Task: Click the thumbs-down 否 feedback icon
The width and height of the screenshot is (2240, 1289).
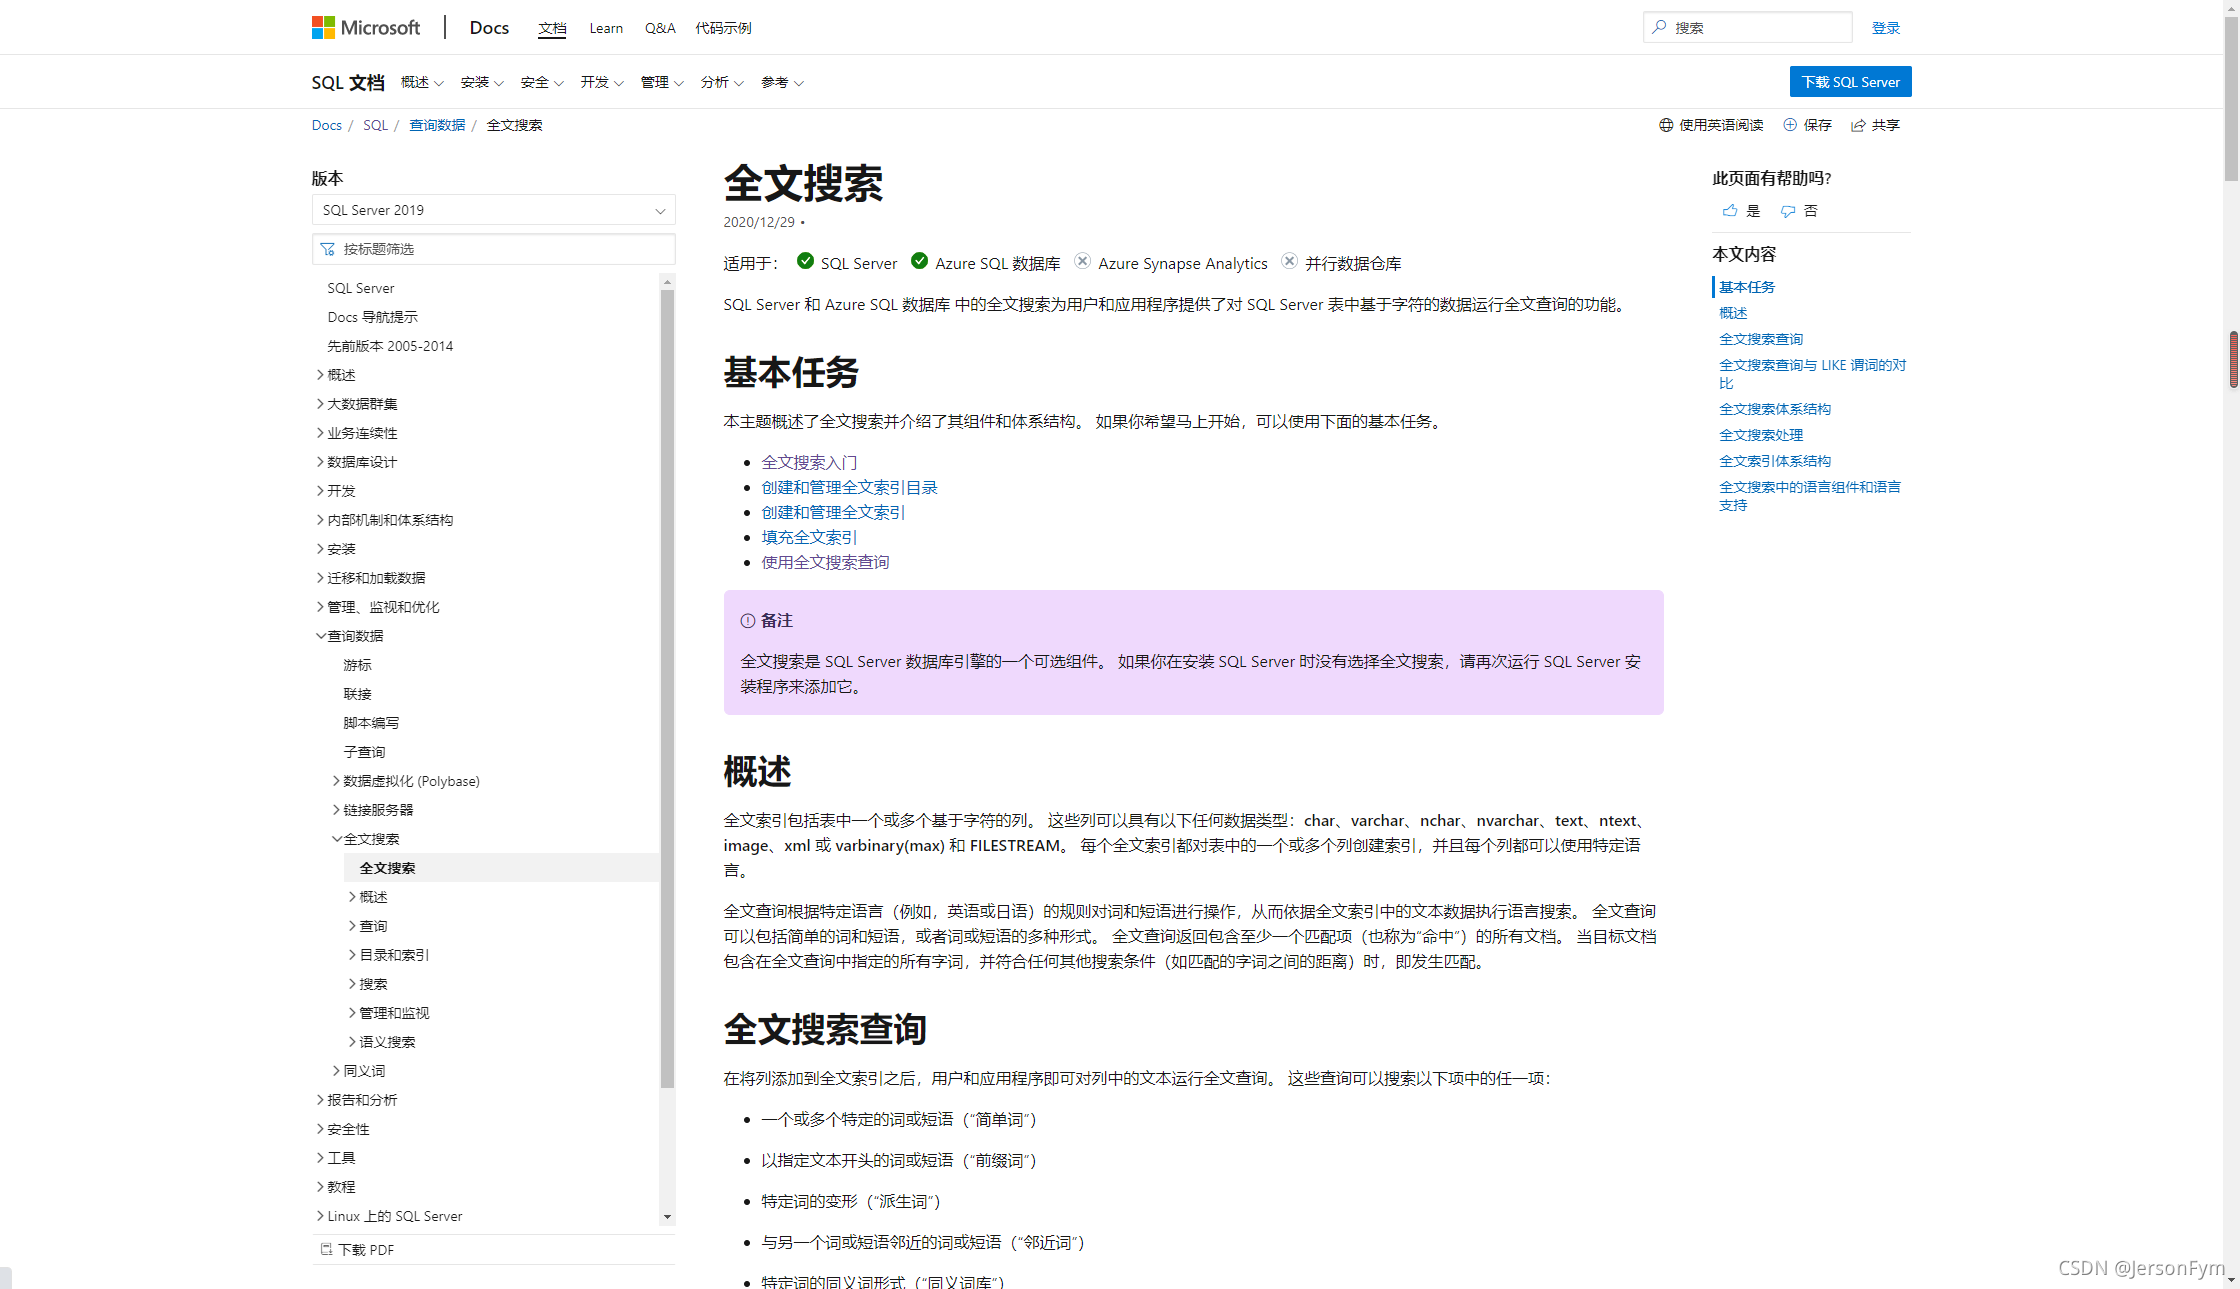Action: coord(1788,210)
